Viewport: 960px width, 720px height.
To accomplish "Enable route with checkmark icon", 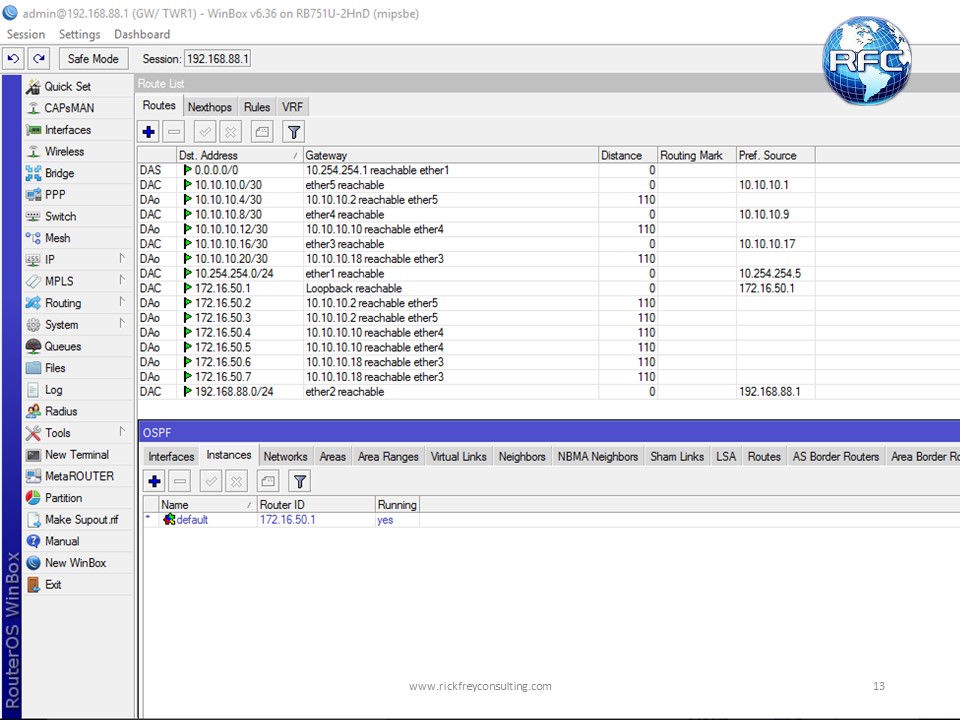I will pos(205,132).
